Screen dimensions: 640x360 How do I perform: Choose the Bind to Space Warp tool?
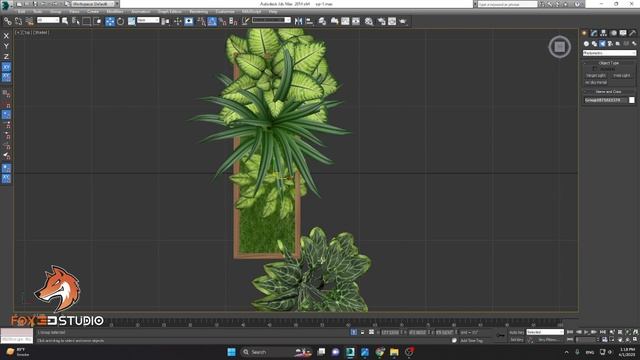[29, 21]
